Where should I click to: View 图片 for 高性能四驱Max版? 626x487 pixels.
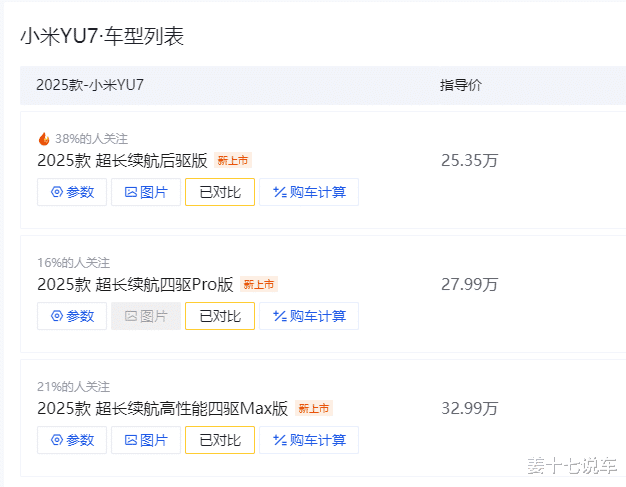tap(146, 440)
